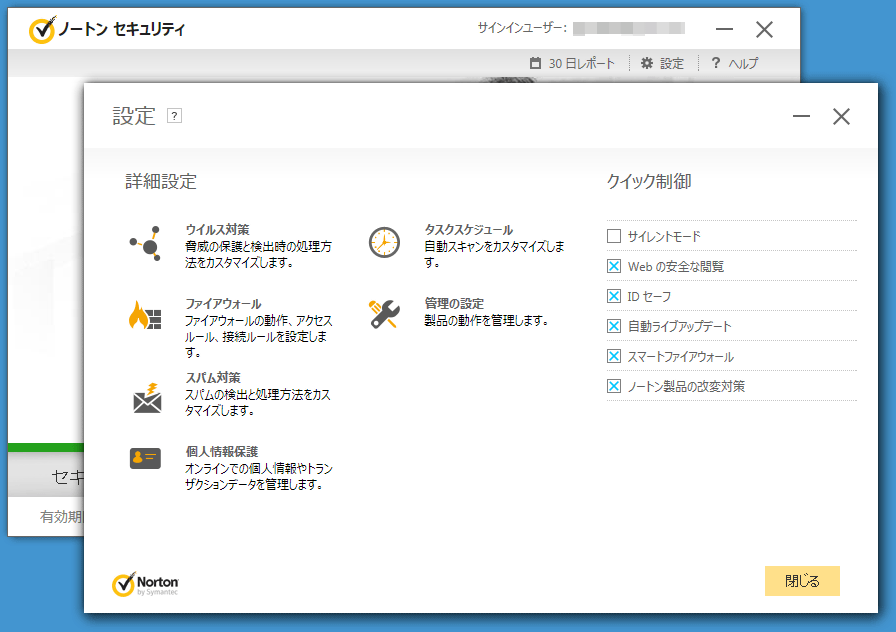Click the description starting with オンラインでの個人情報
The height and width of the screenshot is (632, 896).
point(258,477)
